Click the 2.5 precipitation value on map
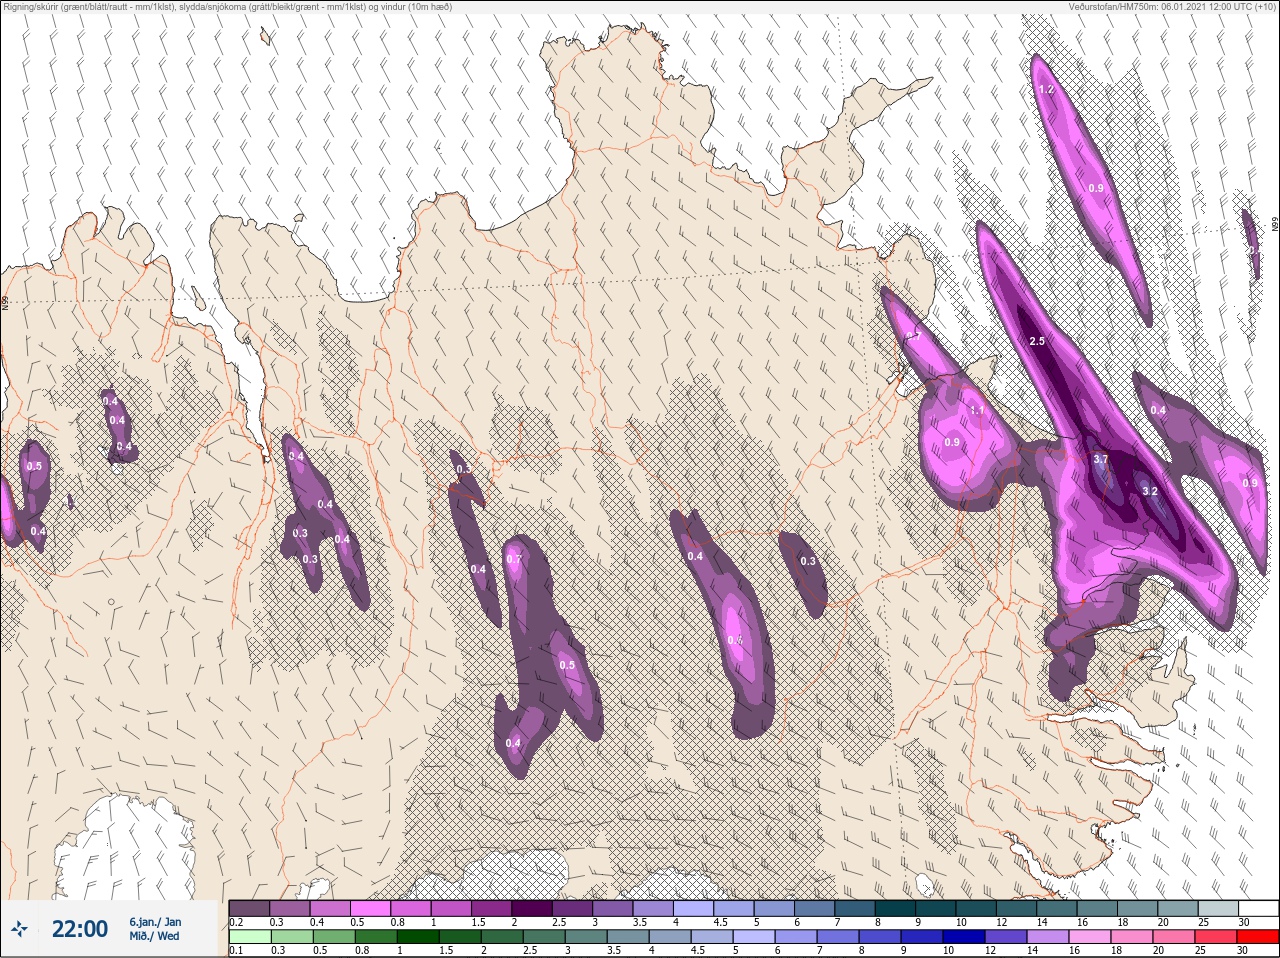This screenshot has height=958, width=1280. coord(1037,341)
